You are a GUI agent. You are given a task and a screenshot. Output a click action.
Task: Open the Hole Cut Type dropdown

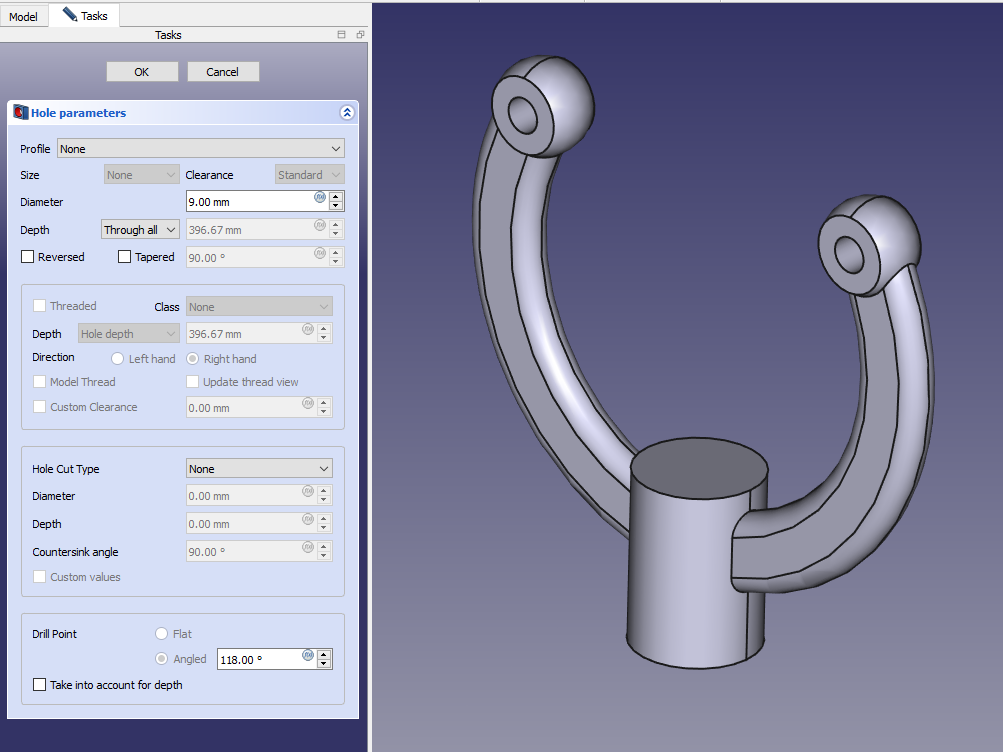point(259,469)
